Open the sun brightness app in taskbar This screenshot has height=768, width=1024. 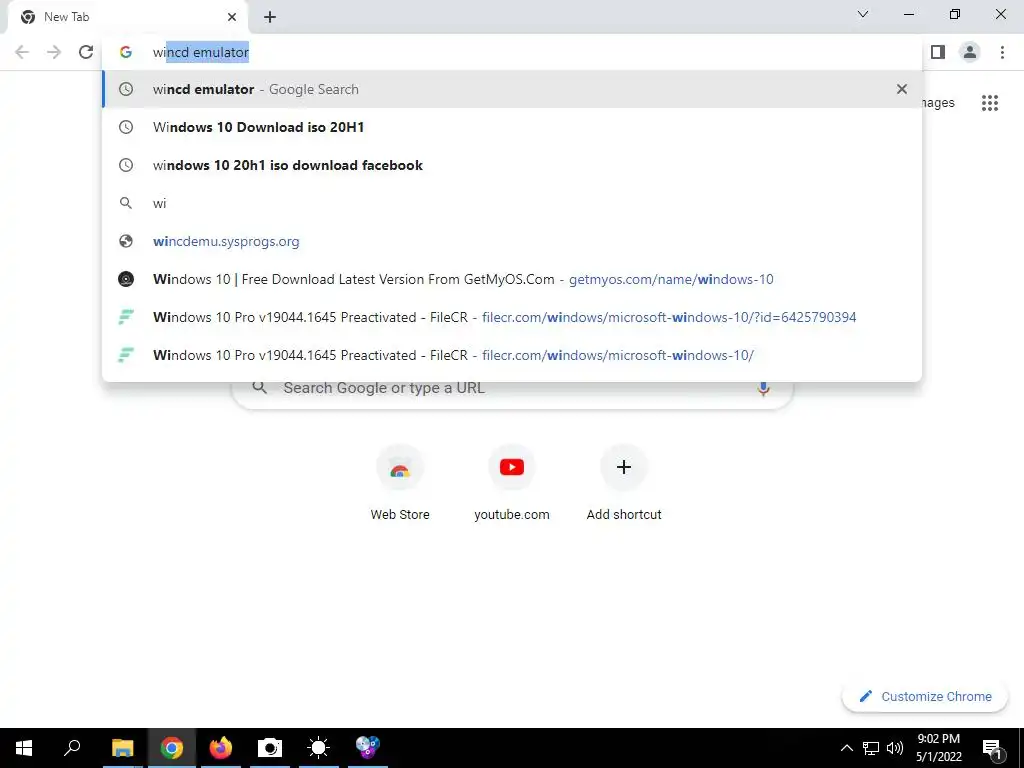319,748
